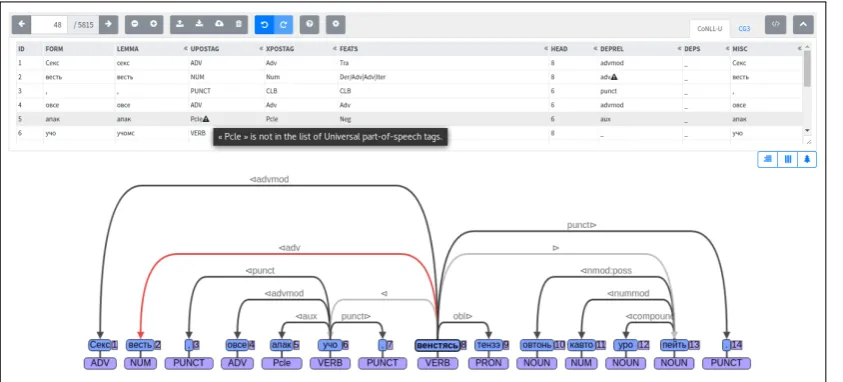Toggle enhanced dependencies with the tree icon
843x382 pixels.
[807, 159]
